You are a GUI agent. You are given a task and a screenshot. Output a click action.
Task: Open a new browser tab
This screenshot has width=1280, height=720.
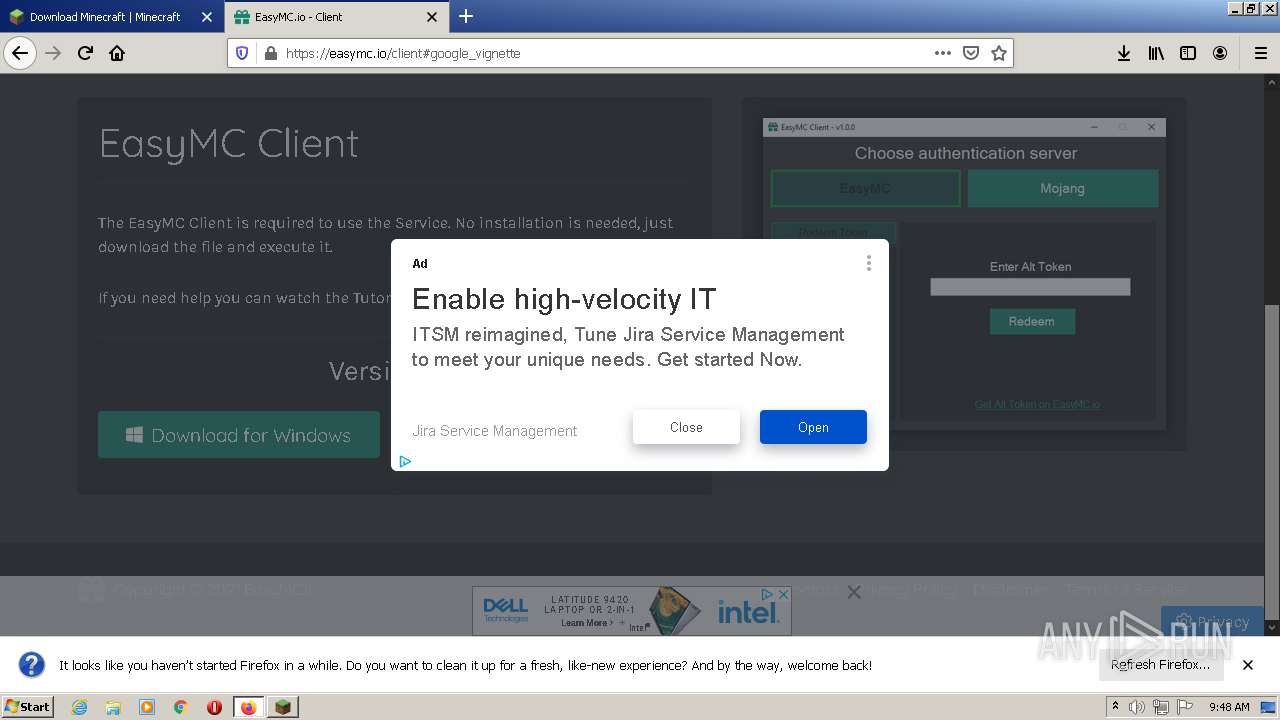click(466, 16)
